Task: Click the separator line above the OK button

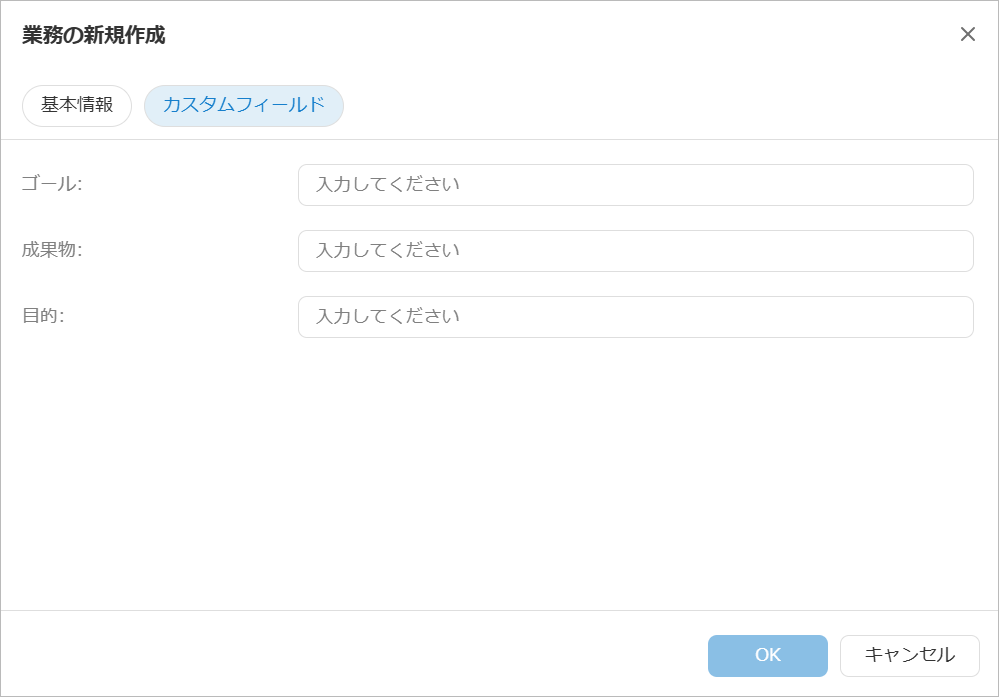Action: coord(500,610)
